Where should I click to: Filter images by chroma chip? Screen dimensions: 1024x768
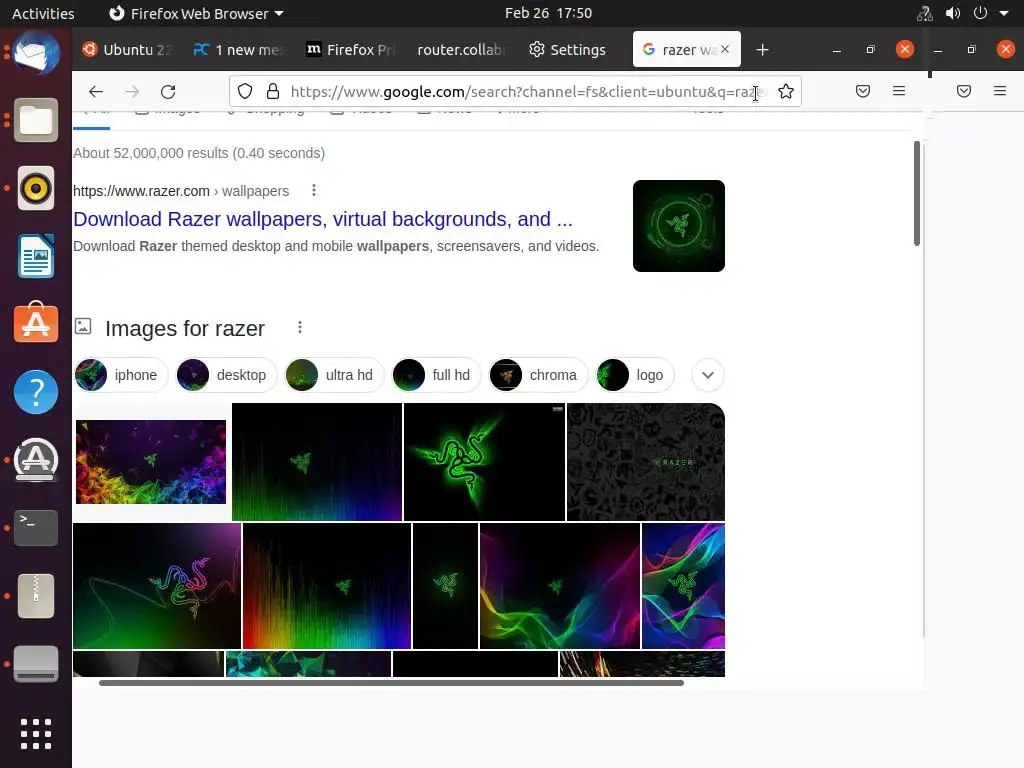(539, 375)
